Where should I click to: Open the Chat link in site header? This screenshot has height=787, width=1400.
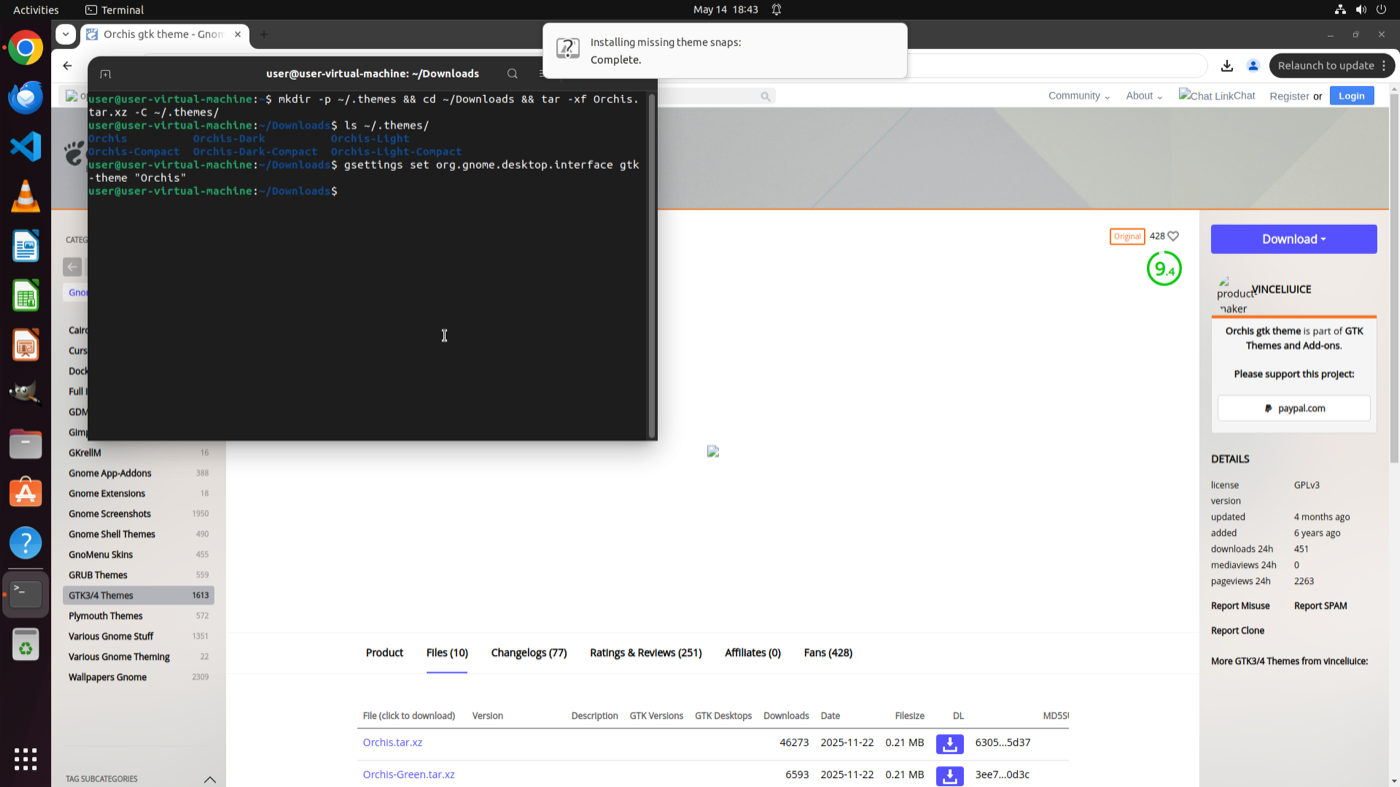point(1217,96)
